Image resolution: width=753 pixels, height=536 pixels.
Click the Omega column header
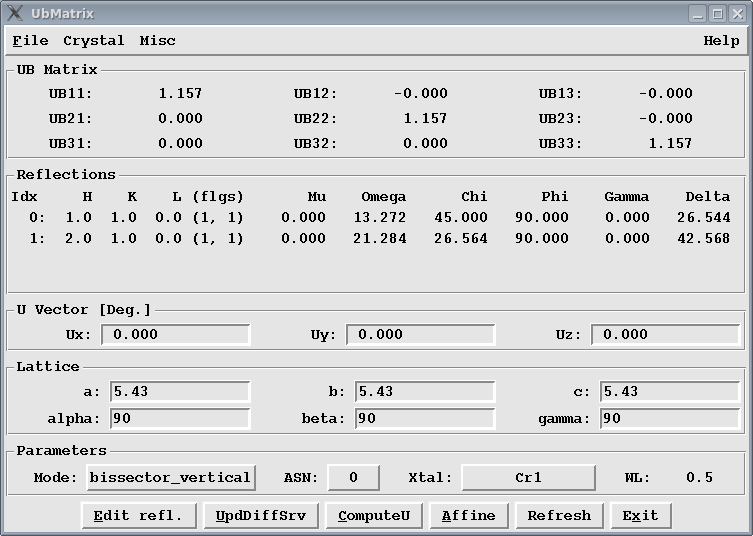coord(384,197)
